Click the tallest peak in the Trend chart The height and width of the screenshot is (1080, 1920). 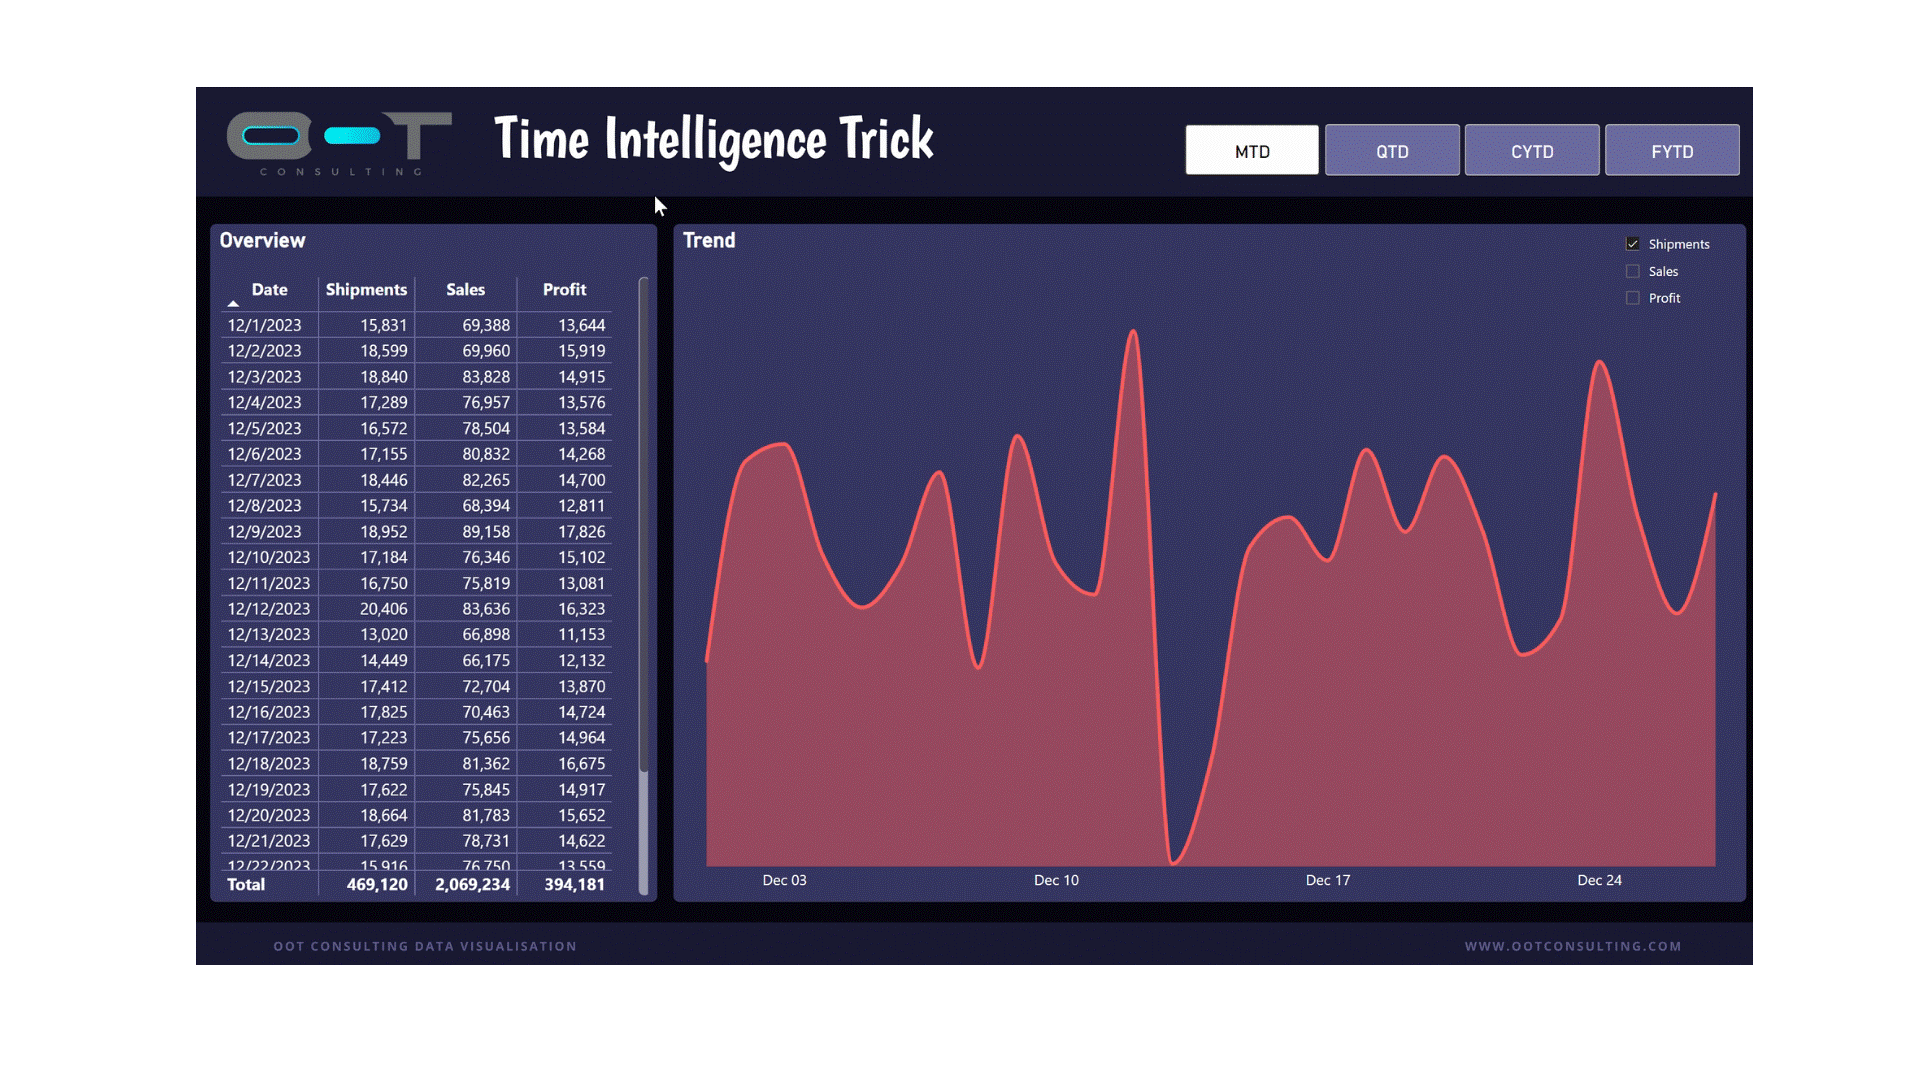tap(1133, 331)
